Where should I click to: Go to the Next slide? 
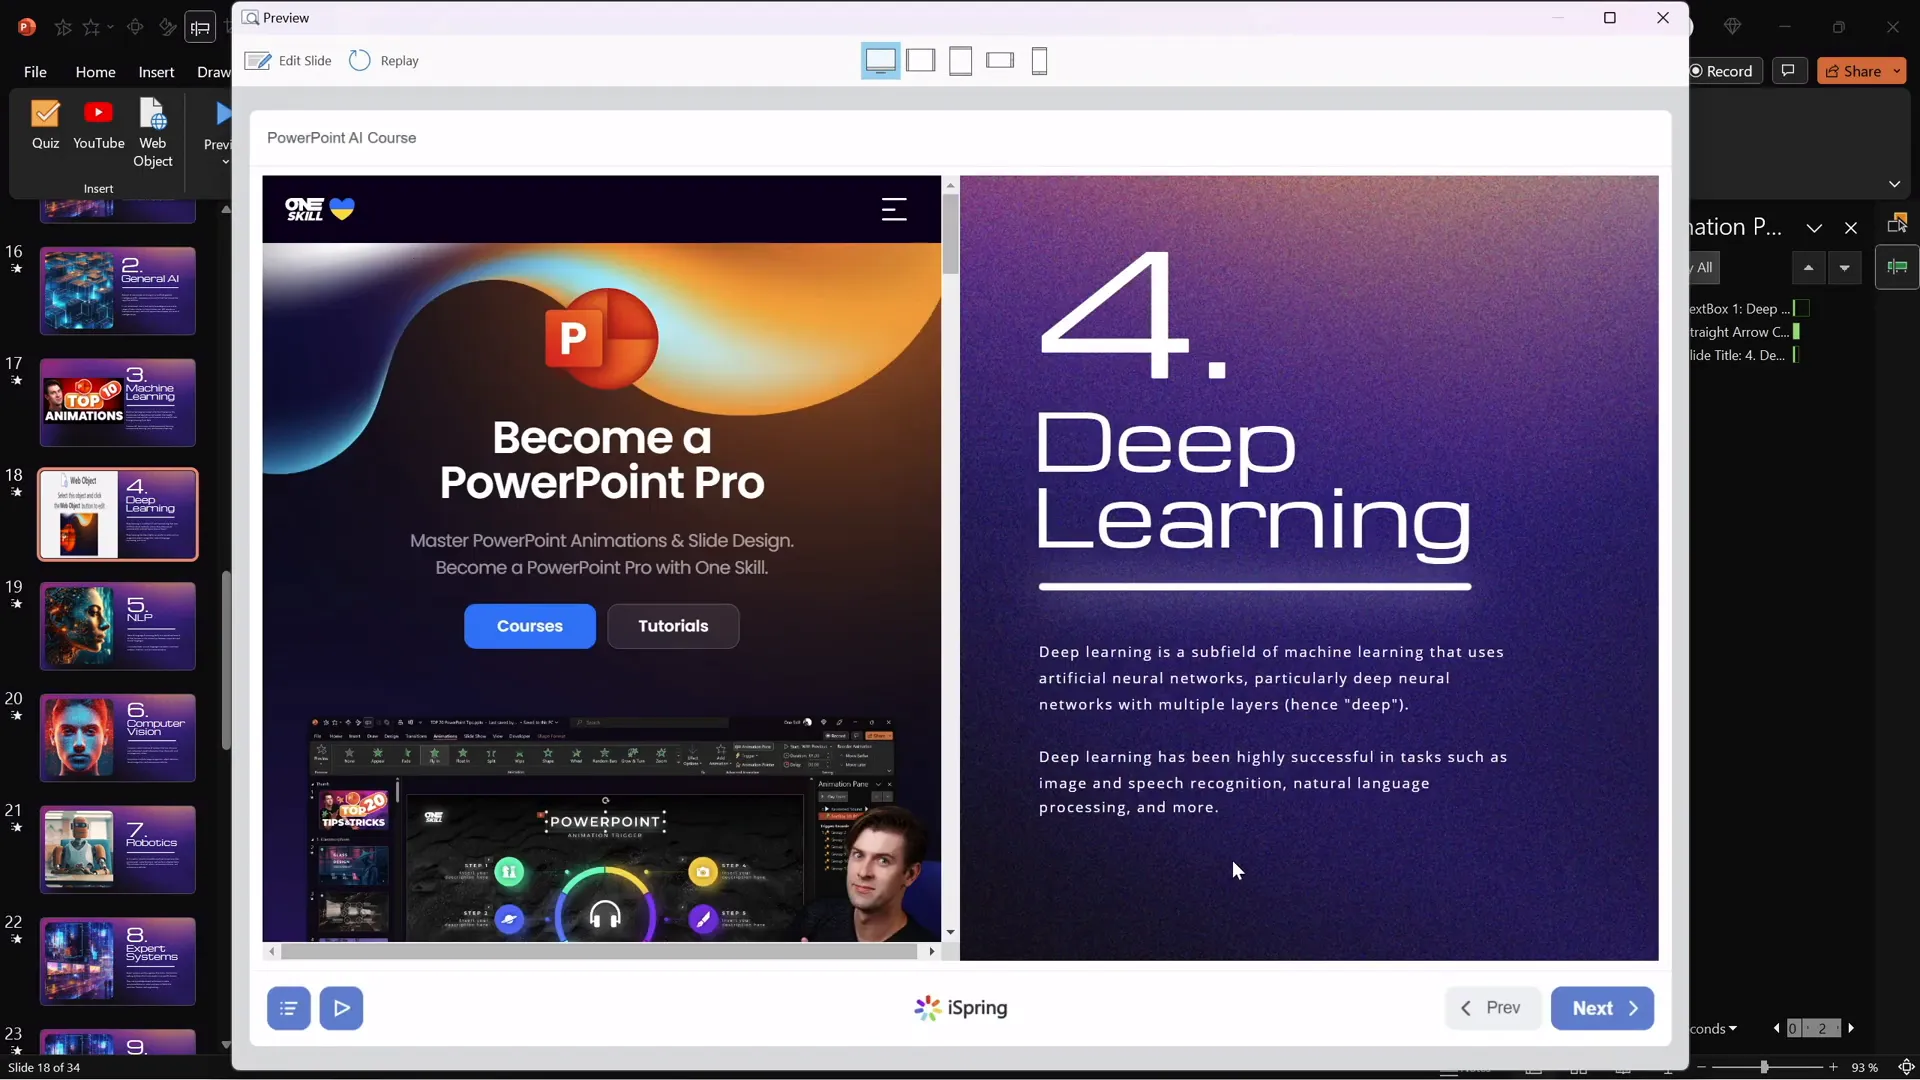(1602, 1008)
